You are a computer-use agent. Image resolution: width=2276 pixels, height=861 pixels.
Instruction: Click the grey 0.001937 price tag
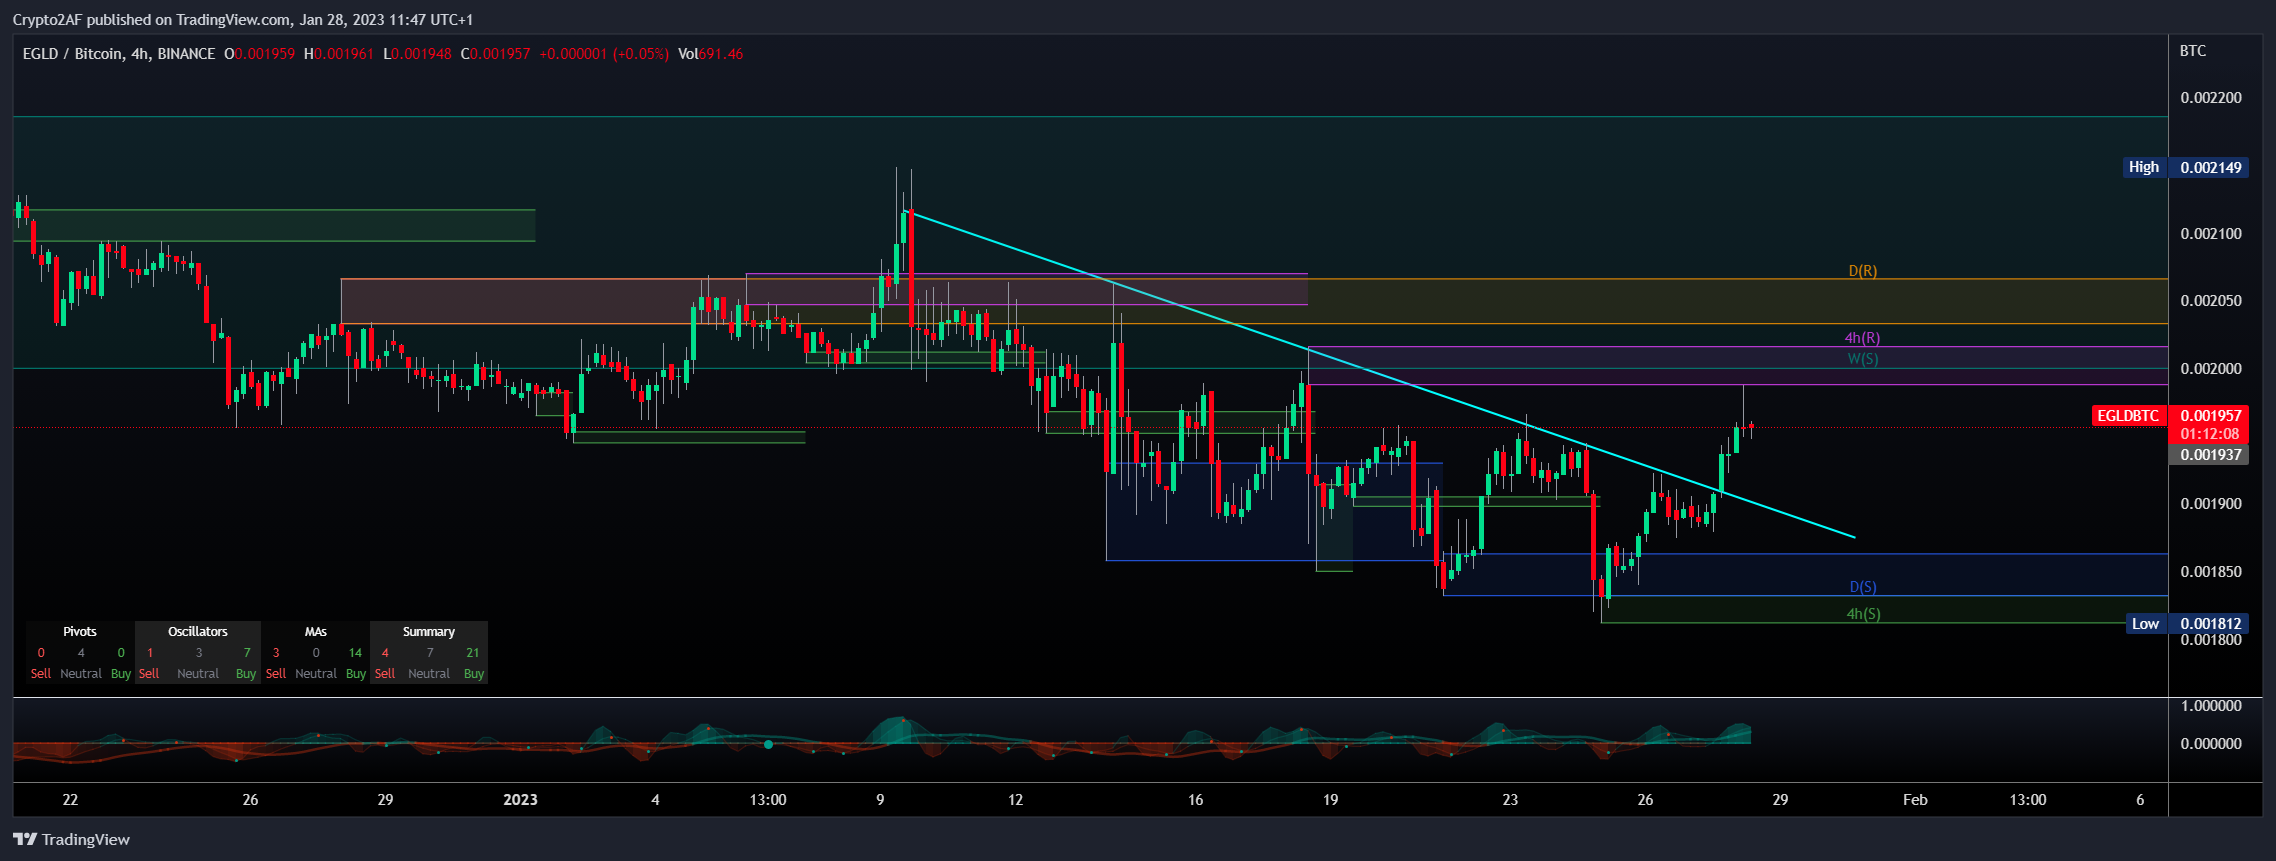2210,455
